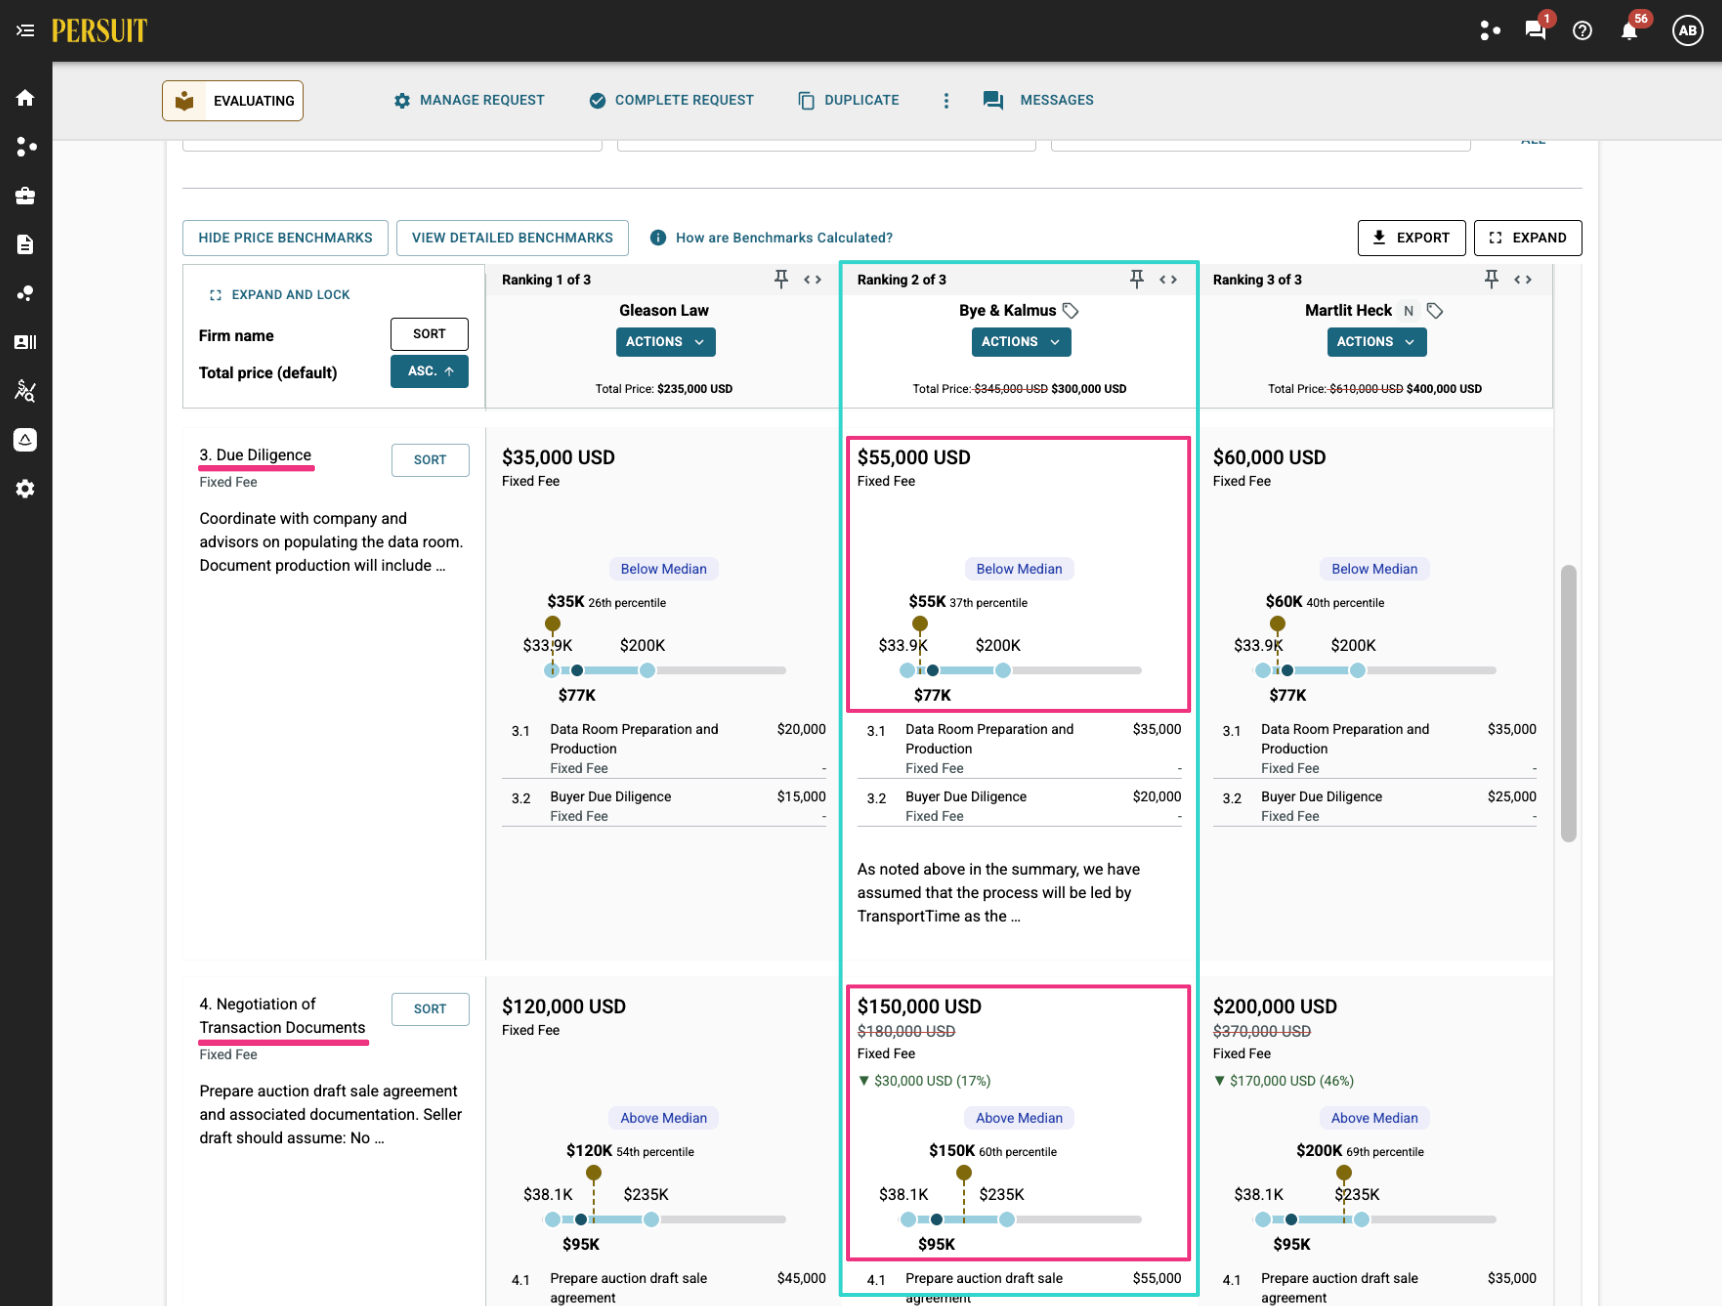This screenshot has height=1306, width=1722.
Task: Export the comparison table
Action: pyautogui.click(x=1411, y=238)
